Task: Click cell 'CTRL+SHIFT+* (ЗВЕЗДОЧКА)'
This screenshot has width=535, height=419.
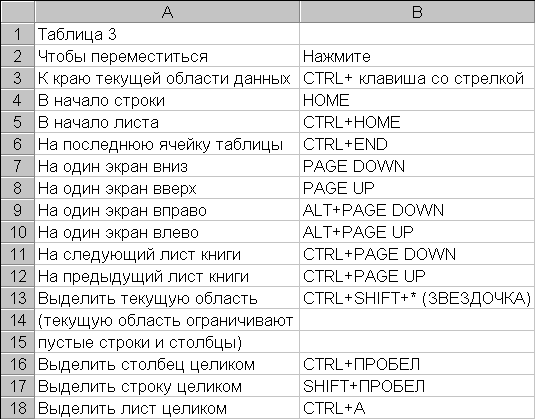Action: (x=417, y=298)
